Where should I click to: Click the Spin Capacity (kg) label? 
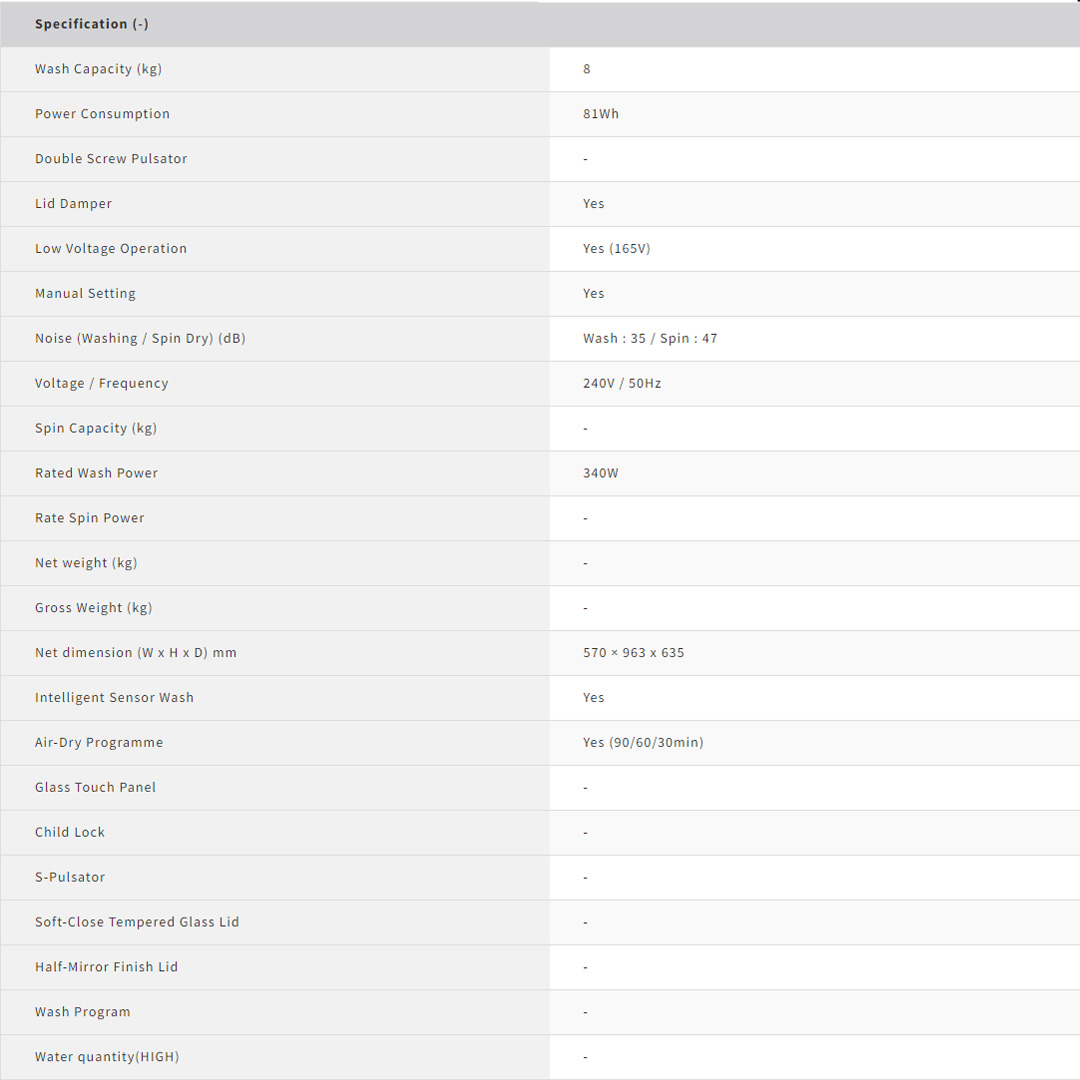(96, 429)
